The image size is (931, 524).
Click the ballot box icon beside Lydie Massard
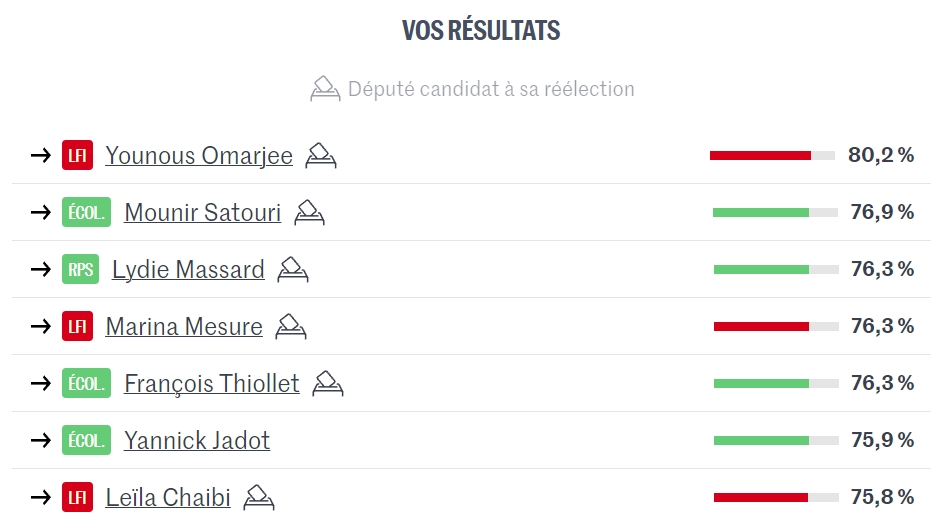point(293,269)
